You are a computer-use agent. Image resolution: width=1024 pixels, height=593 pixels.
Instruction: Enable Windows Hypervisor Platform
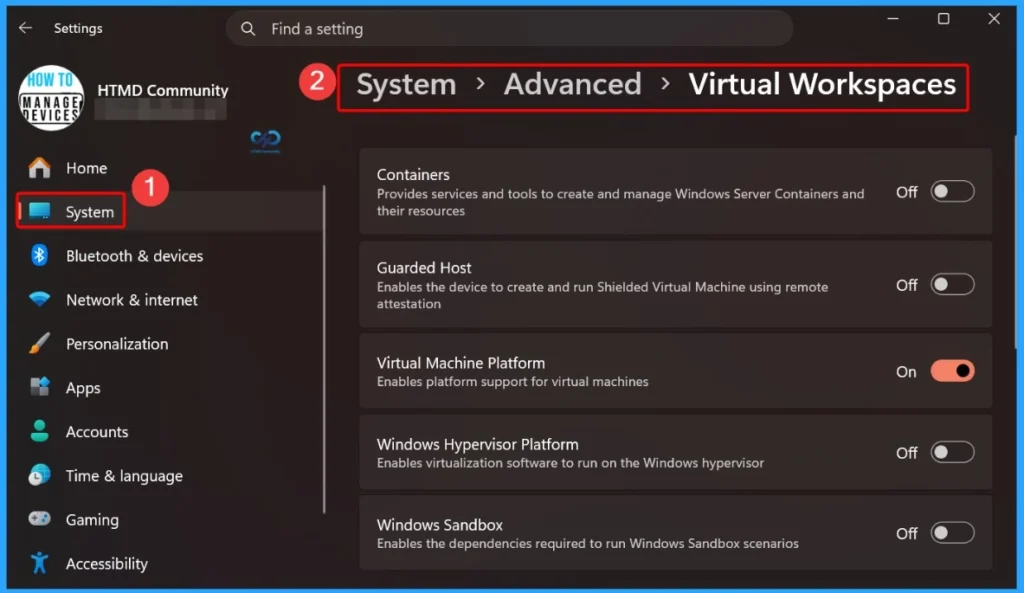click(x=950, y=452)
